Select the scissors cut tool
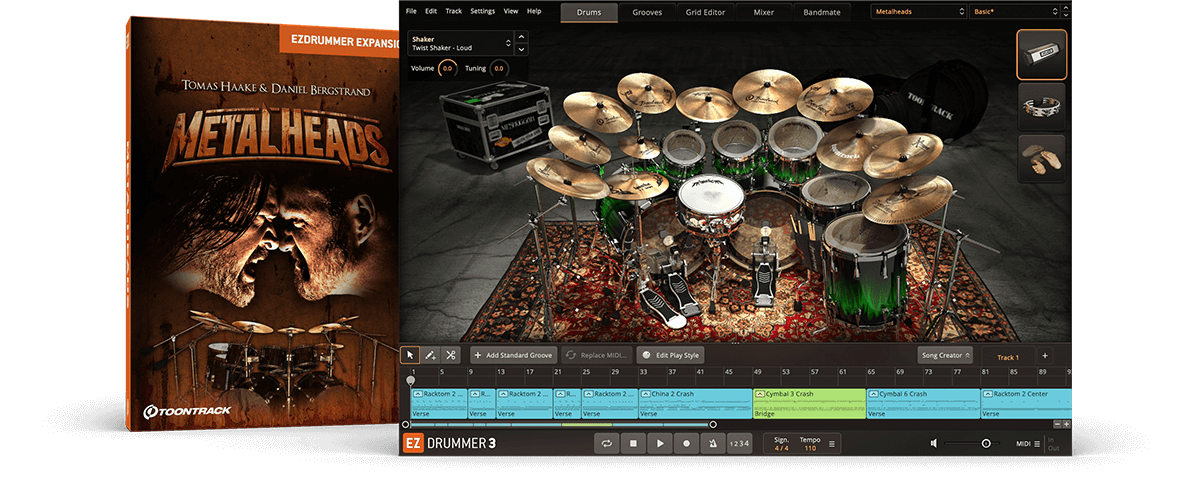The height and width of the screenshot is (488, 1200). pyautogui.click(x=450, y=355)
